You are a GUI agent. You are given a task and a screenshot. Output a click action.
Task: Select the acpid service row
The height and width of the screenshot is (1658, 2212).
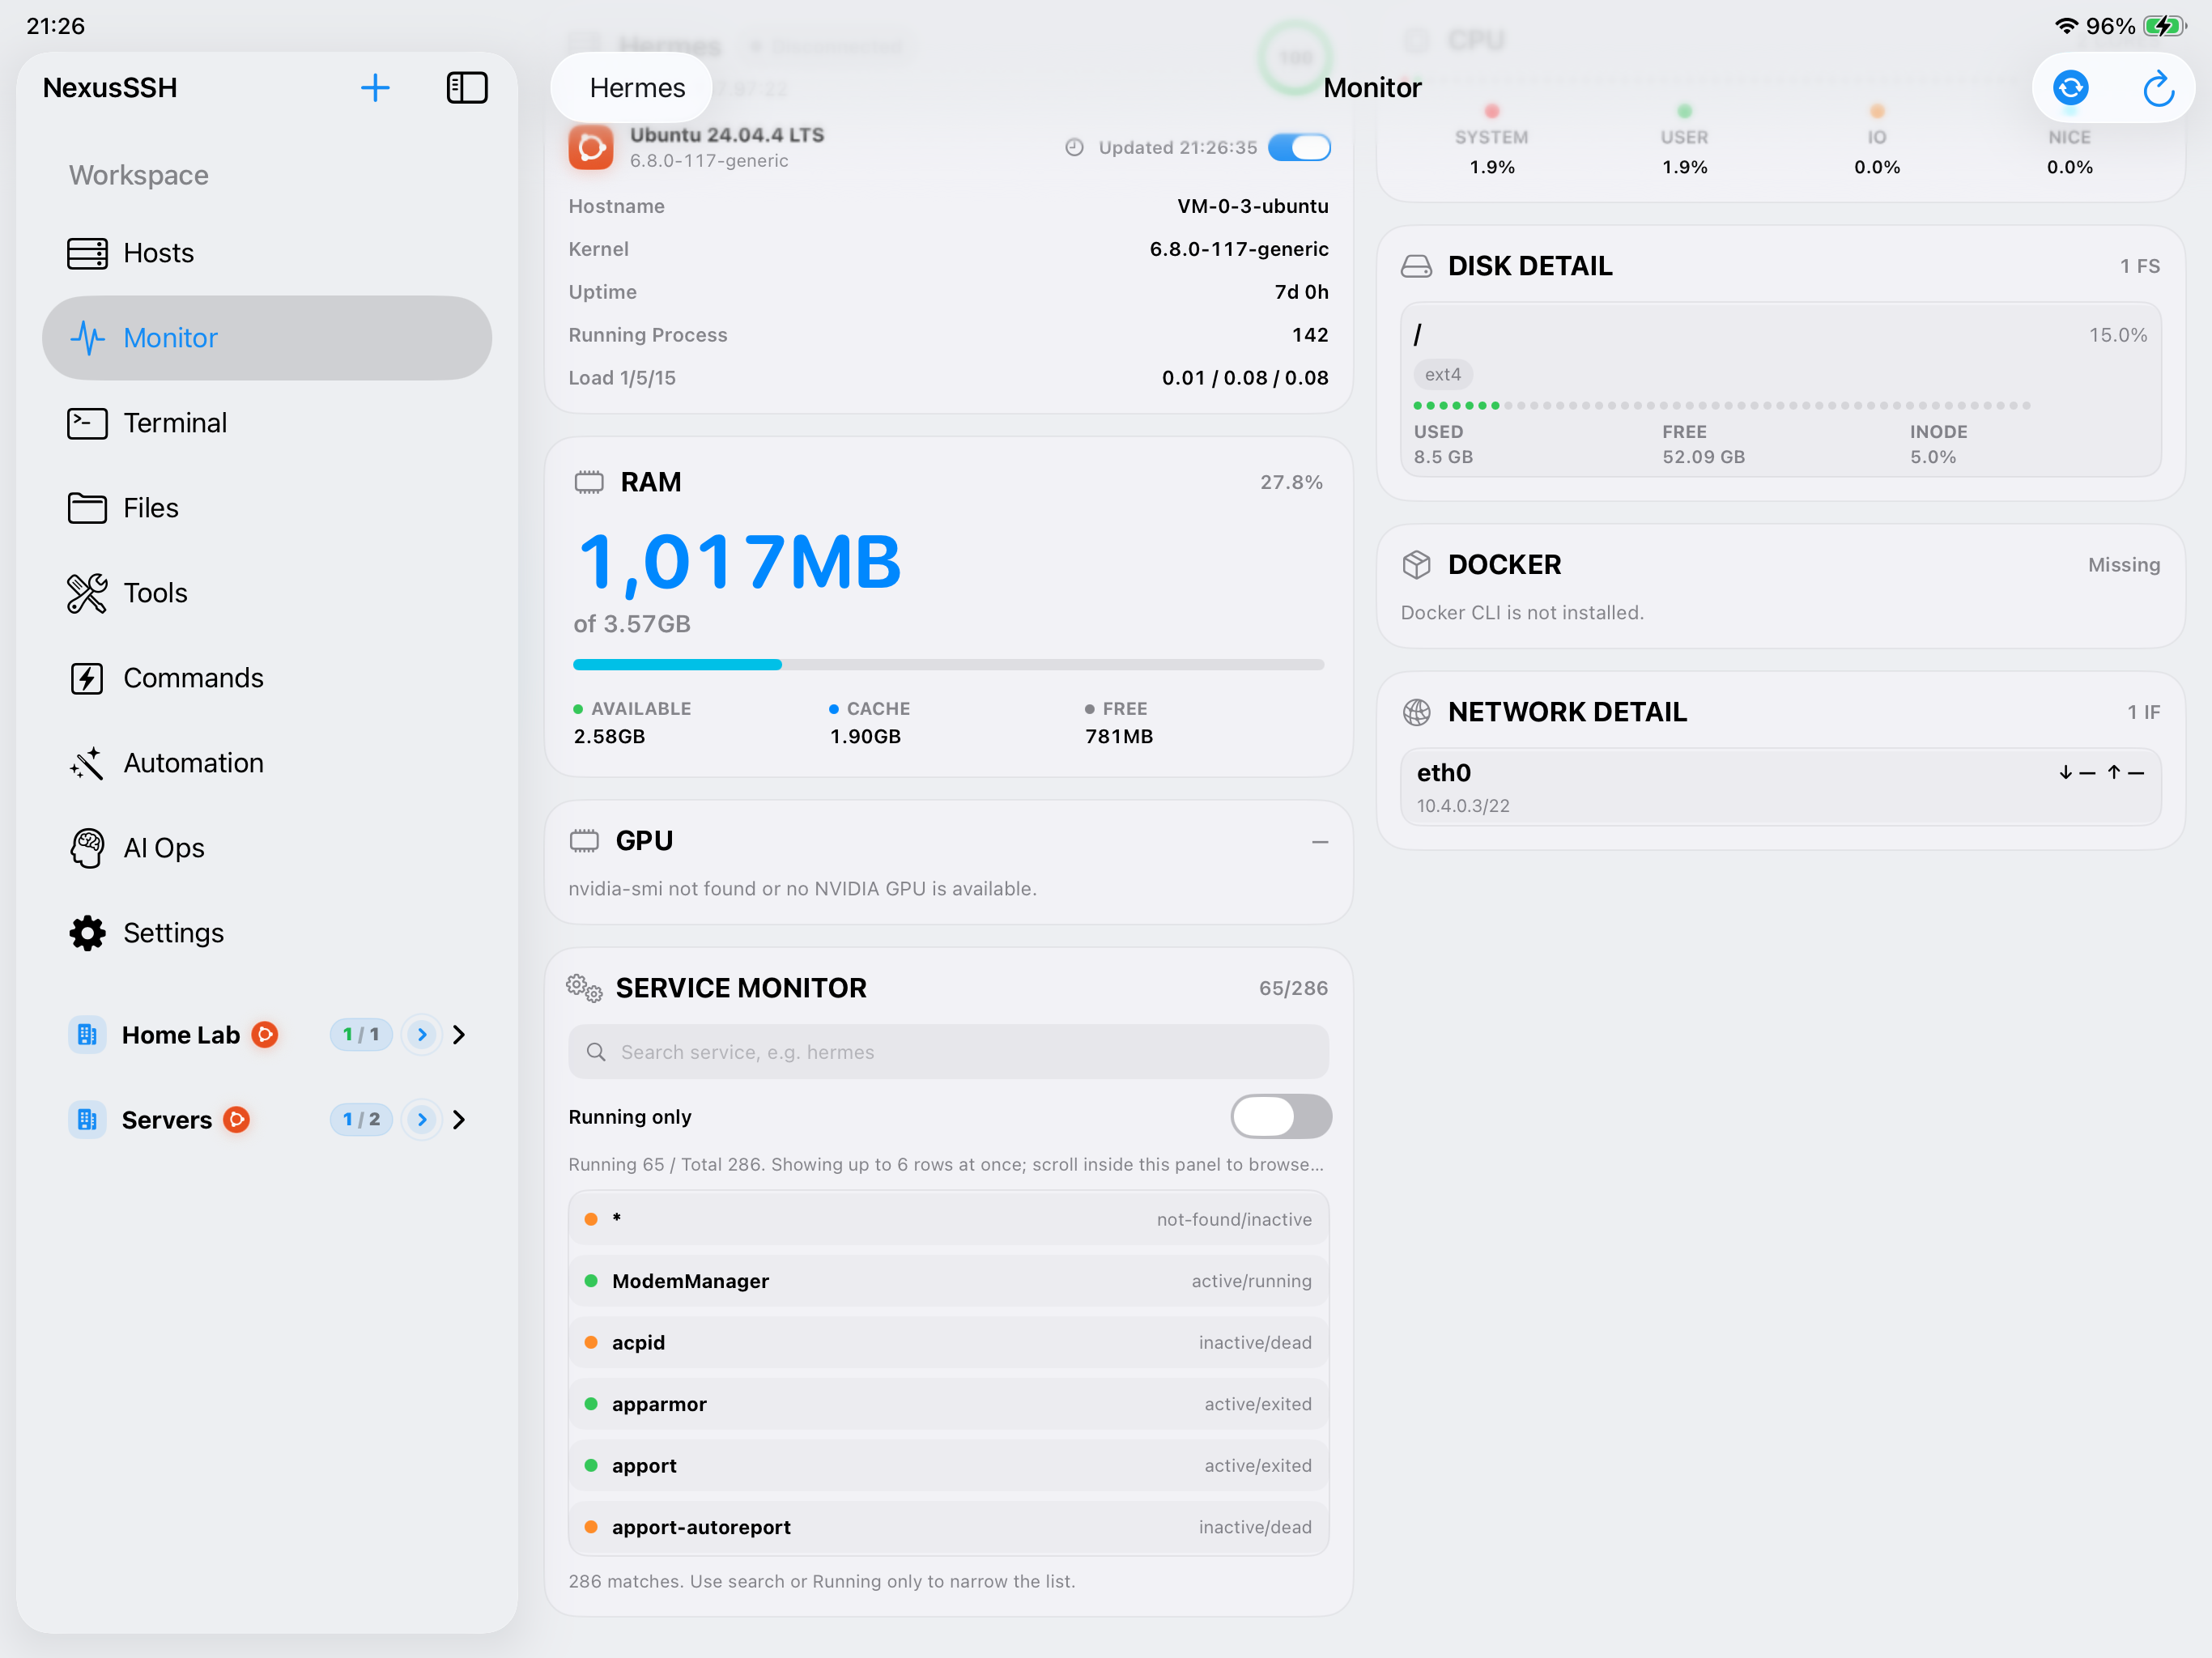click(948, 1343)
